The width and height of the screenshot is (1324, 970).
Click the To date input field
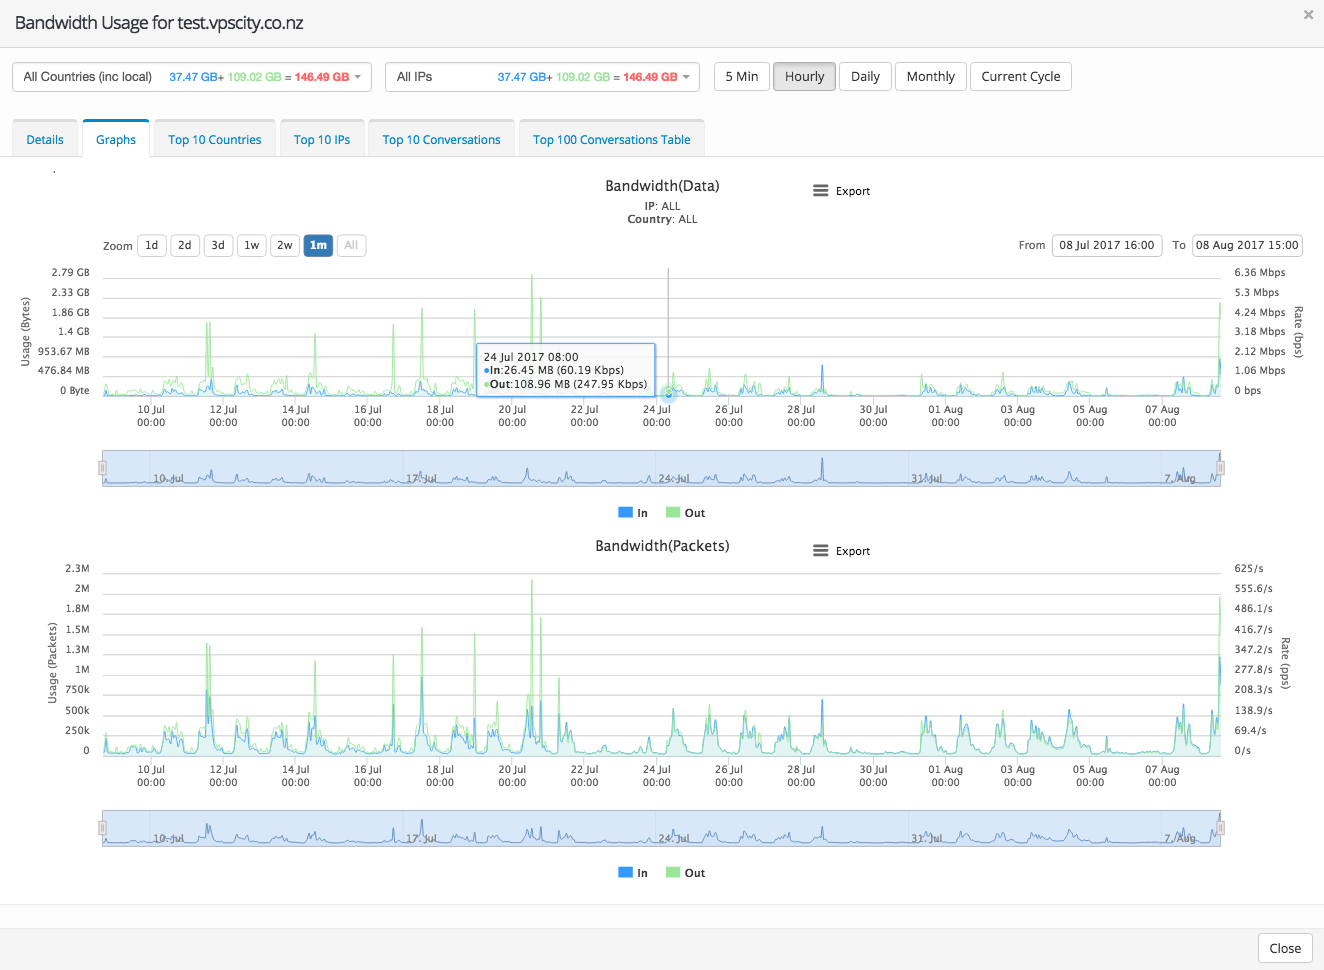1247,245
